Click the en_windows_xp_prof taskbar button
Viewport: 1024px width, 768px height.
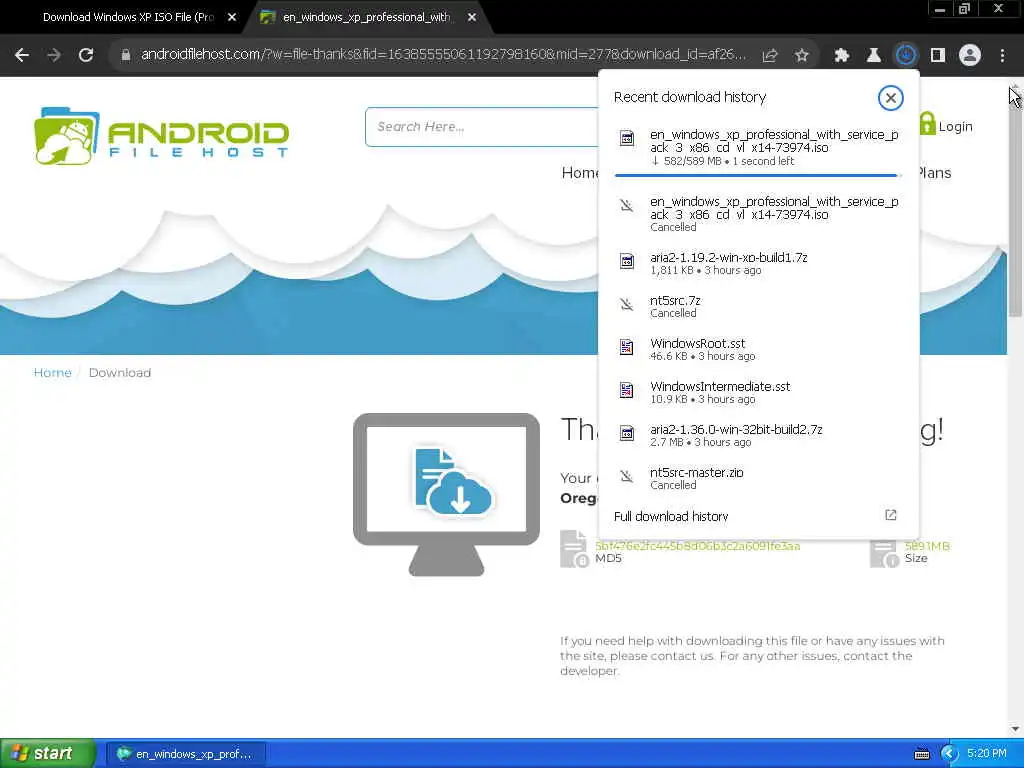(x=185, y=754)
